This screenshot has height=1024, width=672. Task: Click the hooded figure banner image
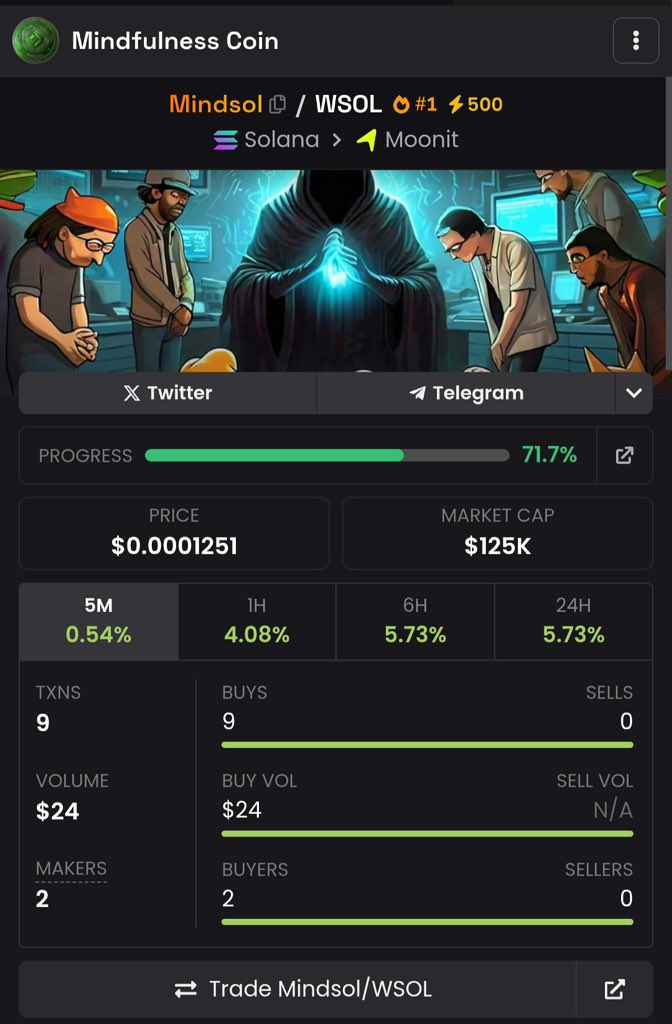[336, 271]
